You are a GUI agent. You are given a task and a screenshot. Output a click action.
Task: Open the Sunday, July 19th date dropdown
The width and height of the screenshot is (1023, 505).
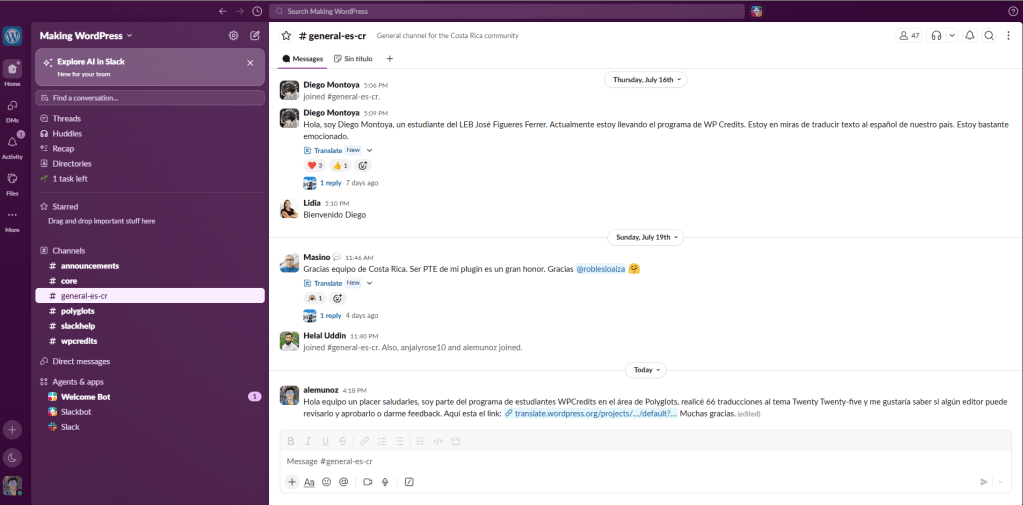(645, 237)
